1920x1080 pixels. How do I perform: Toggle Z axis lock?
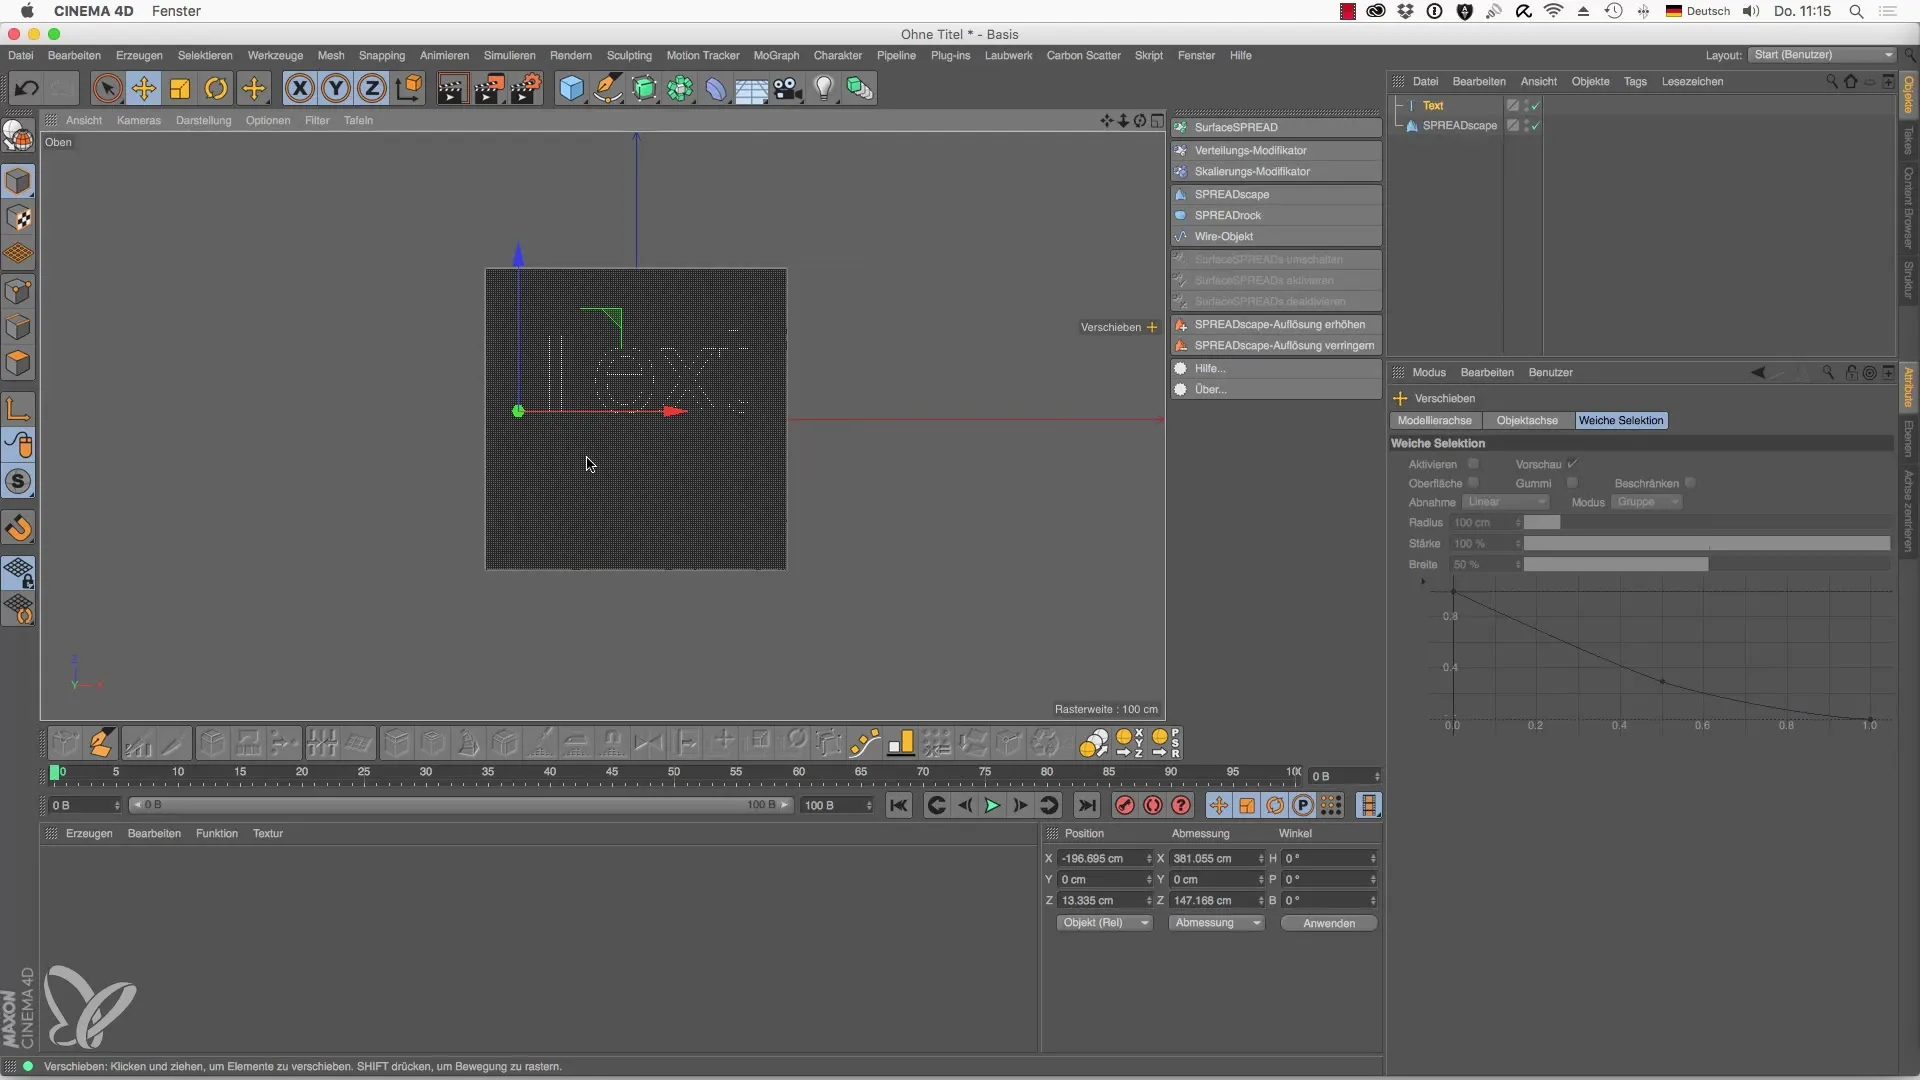coord(372,89)
